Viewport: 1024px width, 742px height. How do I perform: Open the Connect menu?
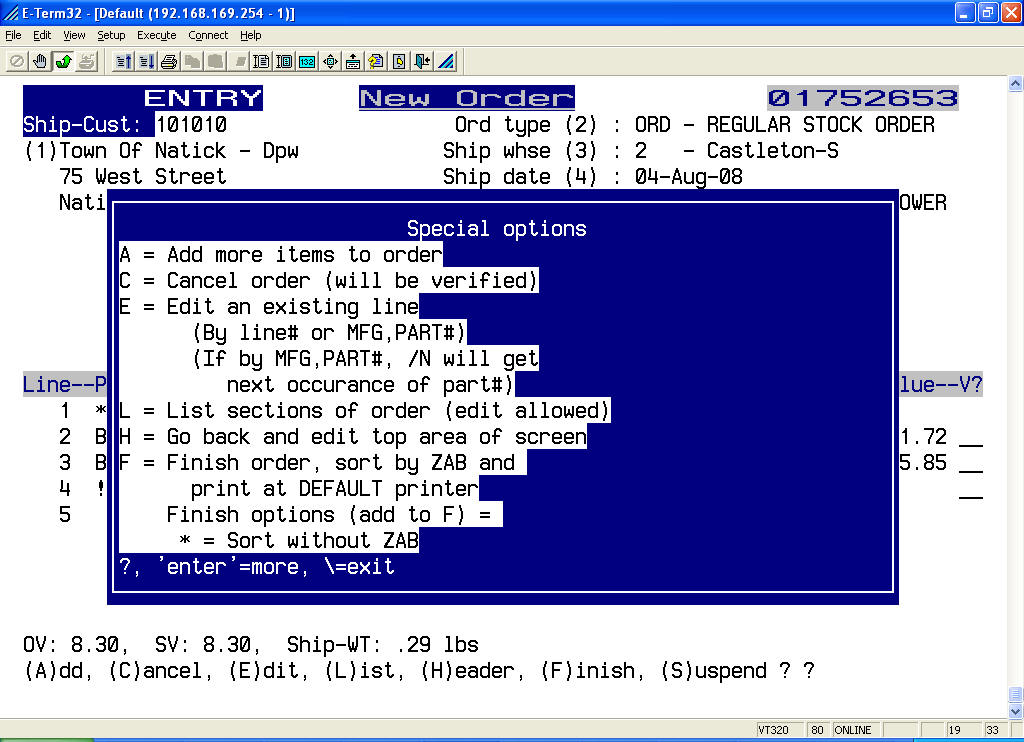coord(208,35)
